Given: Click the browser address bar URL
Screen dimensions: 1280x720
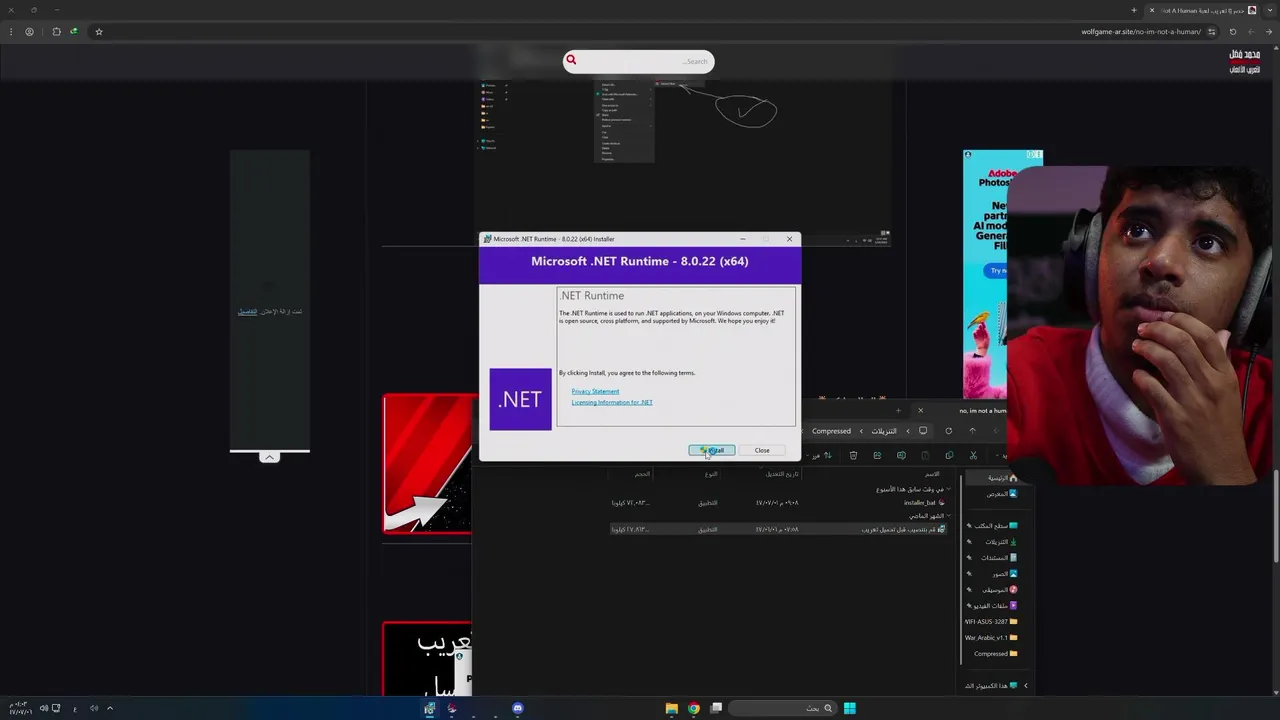Looking at the screenshot, I should (1141, 31).
